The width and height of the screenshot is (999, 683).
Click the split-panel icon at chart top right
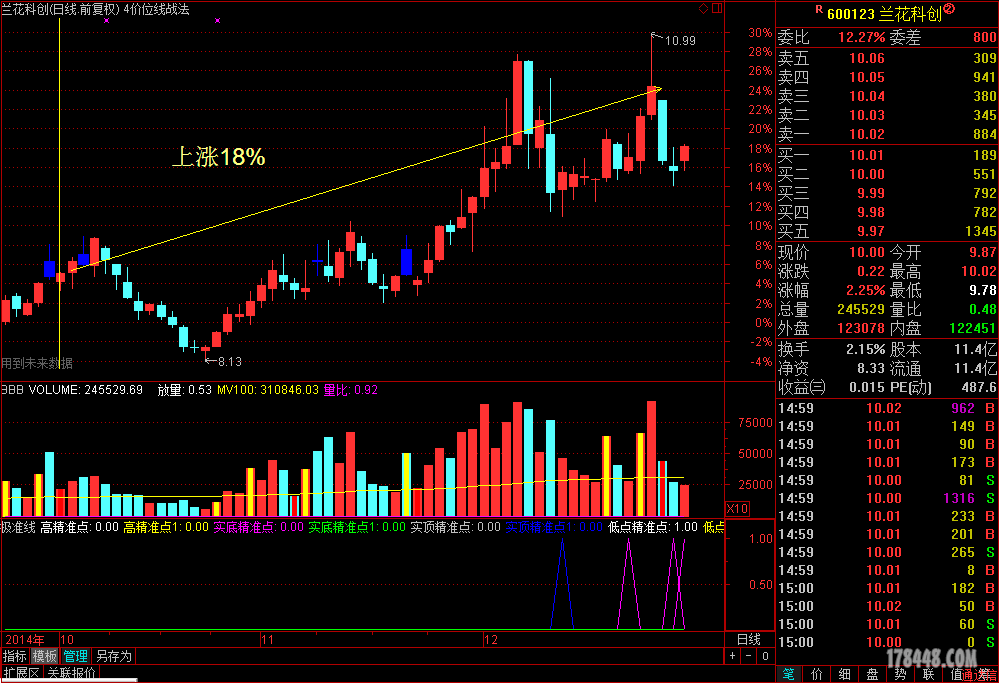click(716, 9)
